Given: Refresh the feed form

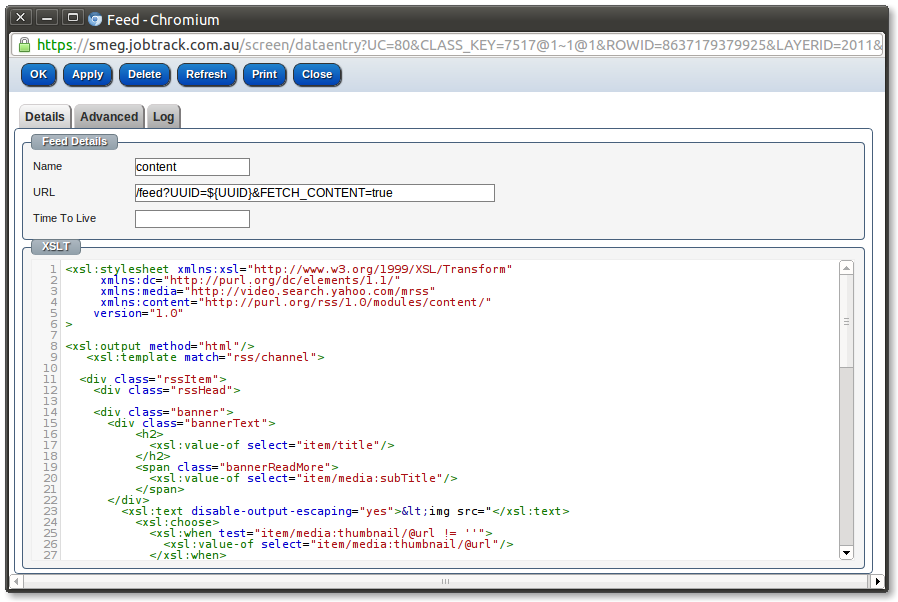Looking at the screenshot, I should click(206, 74).
